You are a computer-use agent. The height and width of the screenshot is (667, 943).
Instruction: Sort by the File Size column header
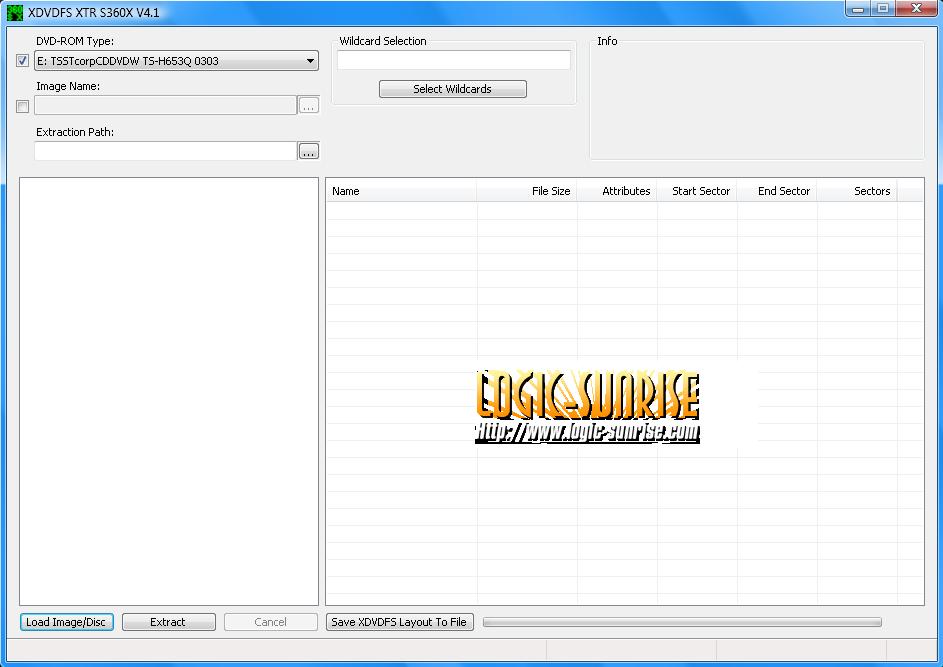point(527,191)
